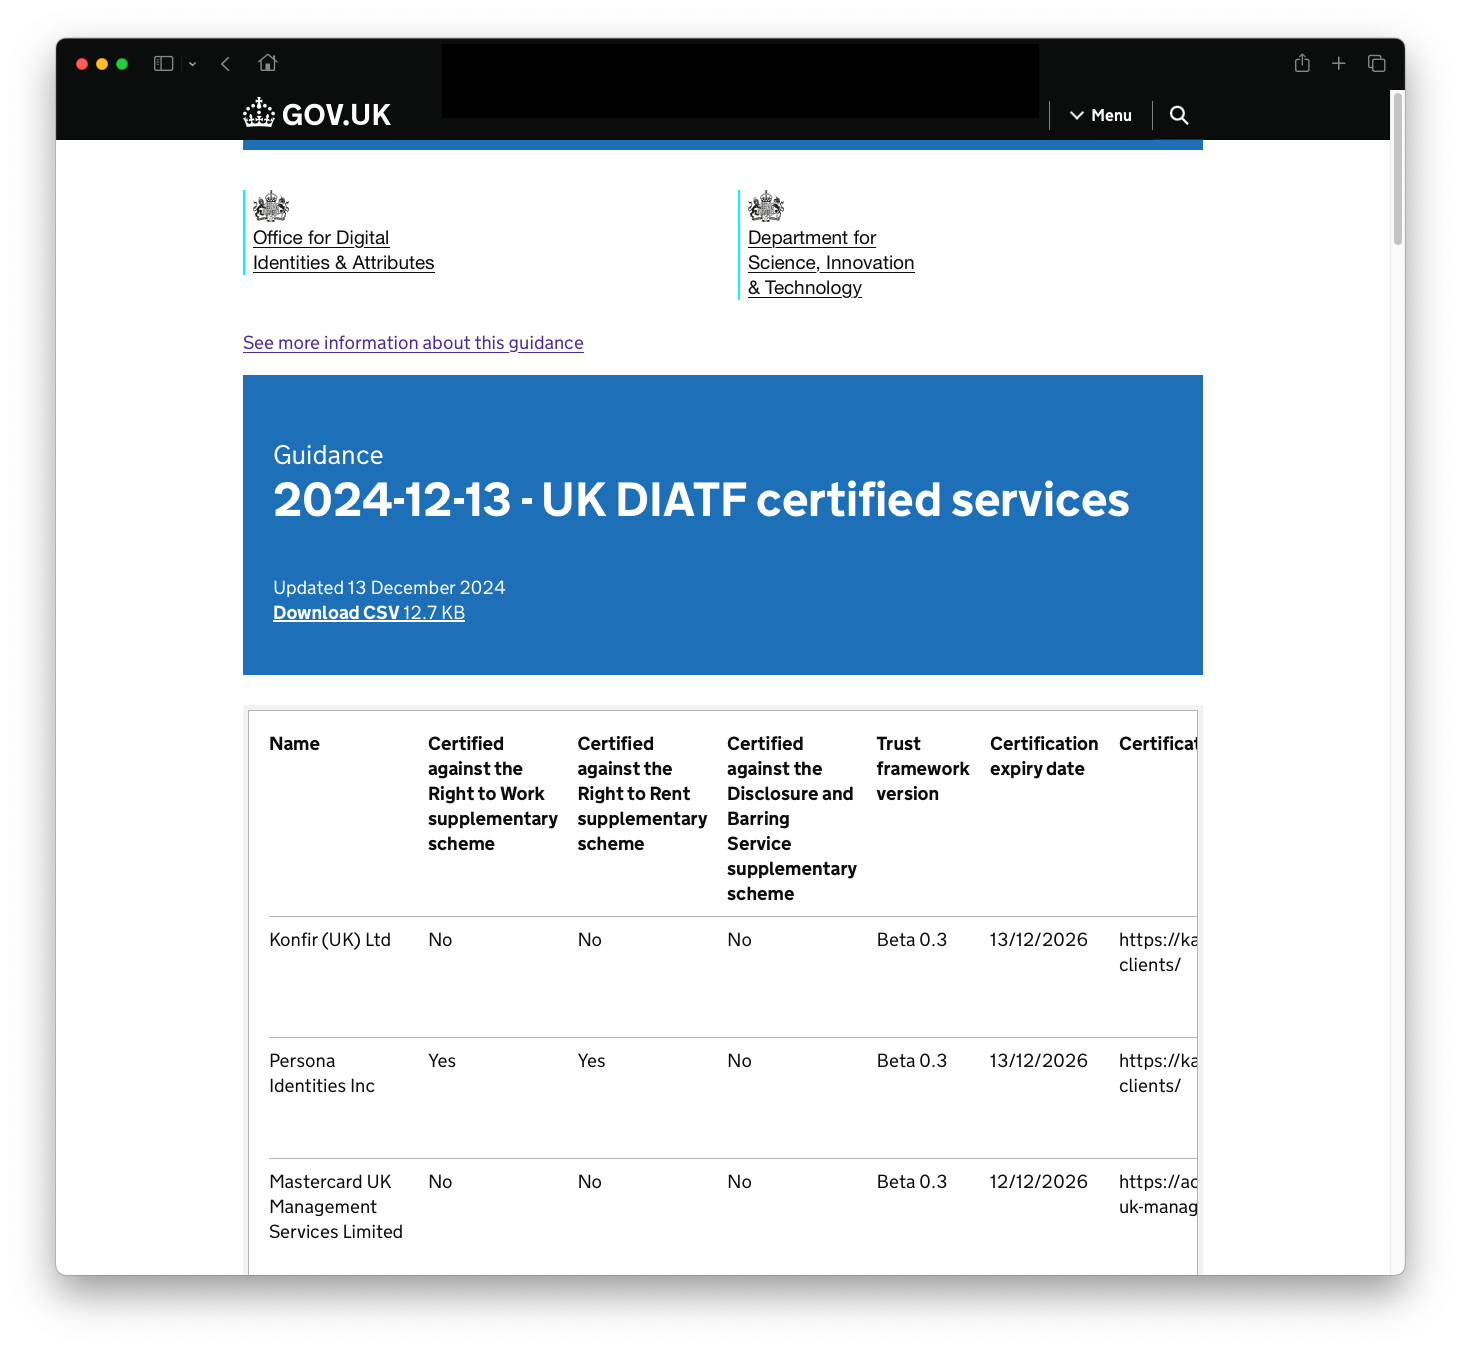The height and width of the screenshot is (1349, 1461).
Task: Click the coat of arms above Office for Digital Identities
Action: pyautogui.click(x=271, y=206)
